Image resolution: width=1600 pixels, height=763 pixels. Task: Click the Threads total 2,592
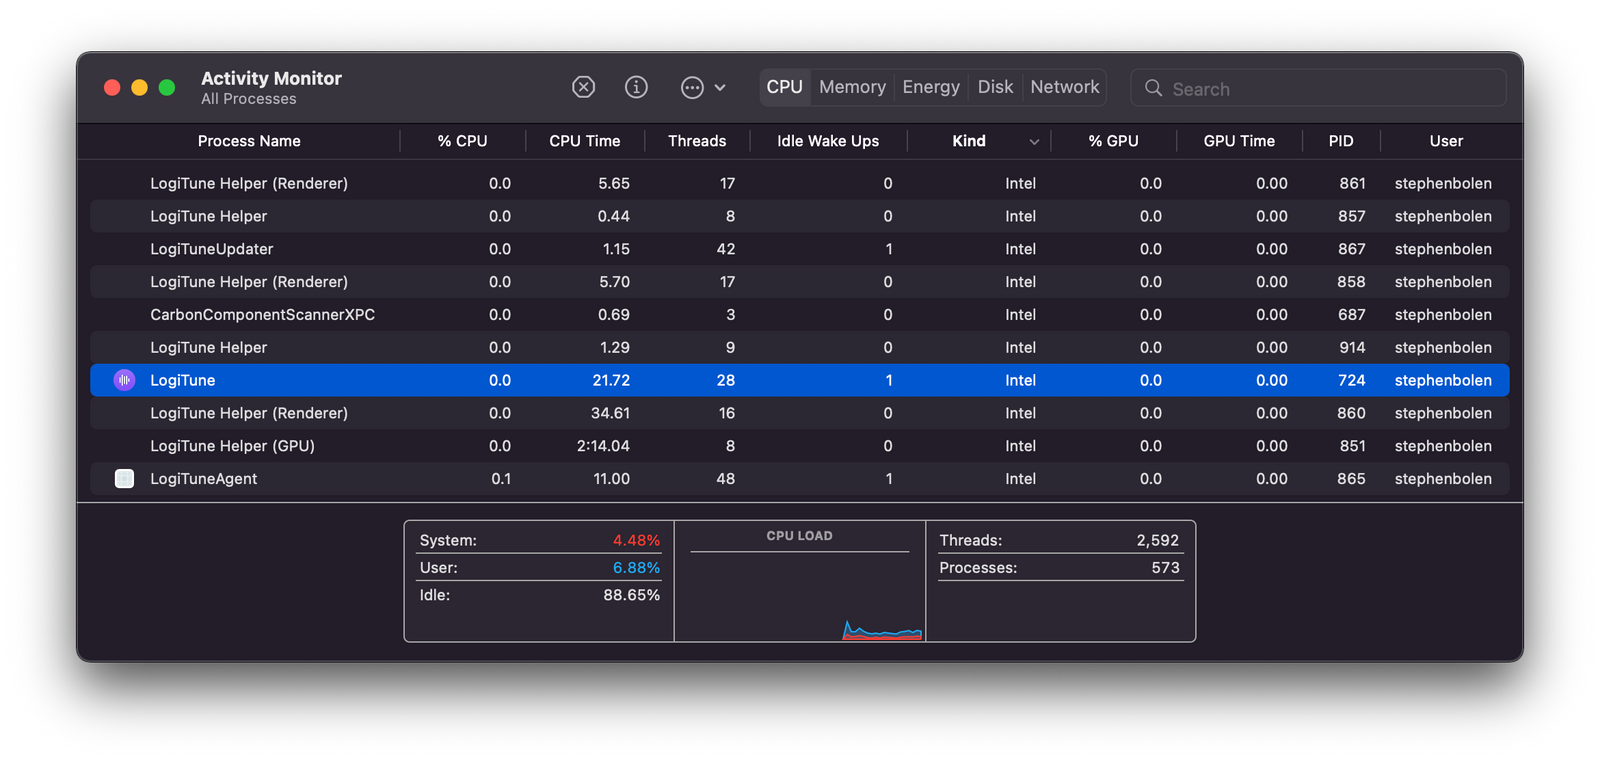(x=1157, y=540)
